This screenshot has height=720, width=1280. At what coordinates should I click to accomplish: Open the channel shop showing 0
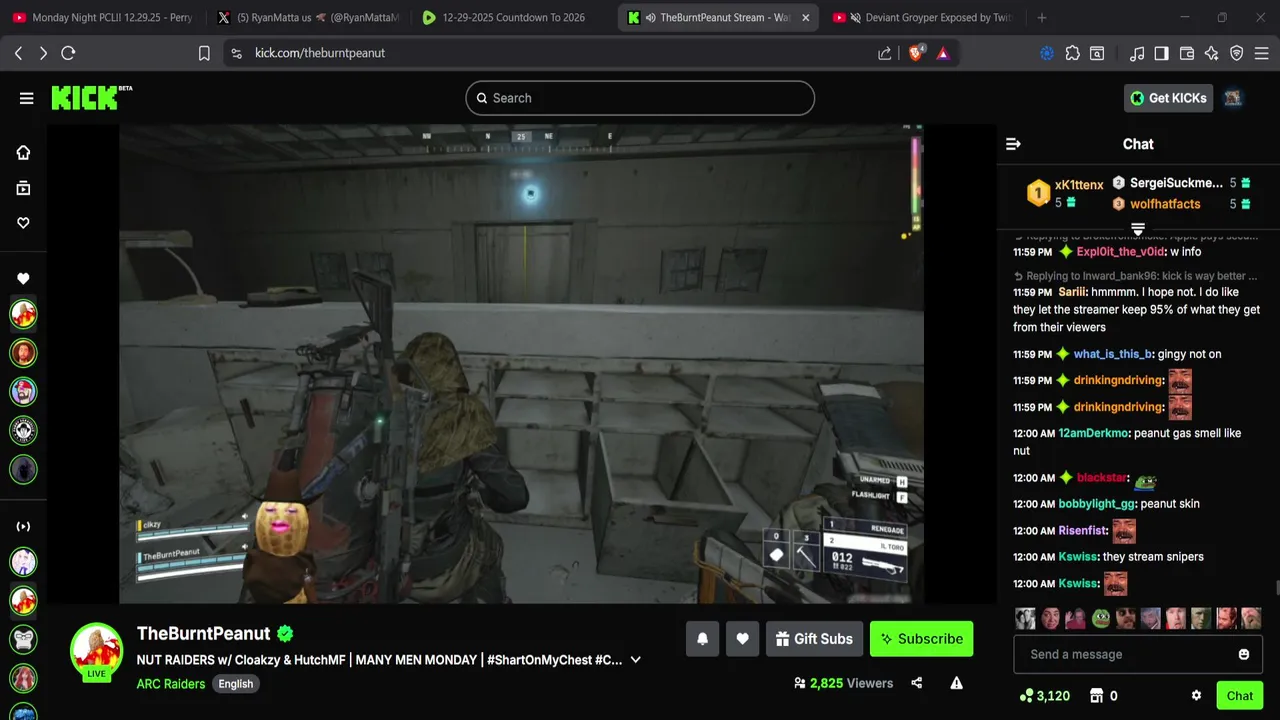[x=1103, y=696]
